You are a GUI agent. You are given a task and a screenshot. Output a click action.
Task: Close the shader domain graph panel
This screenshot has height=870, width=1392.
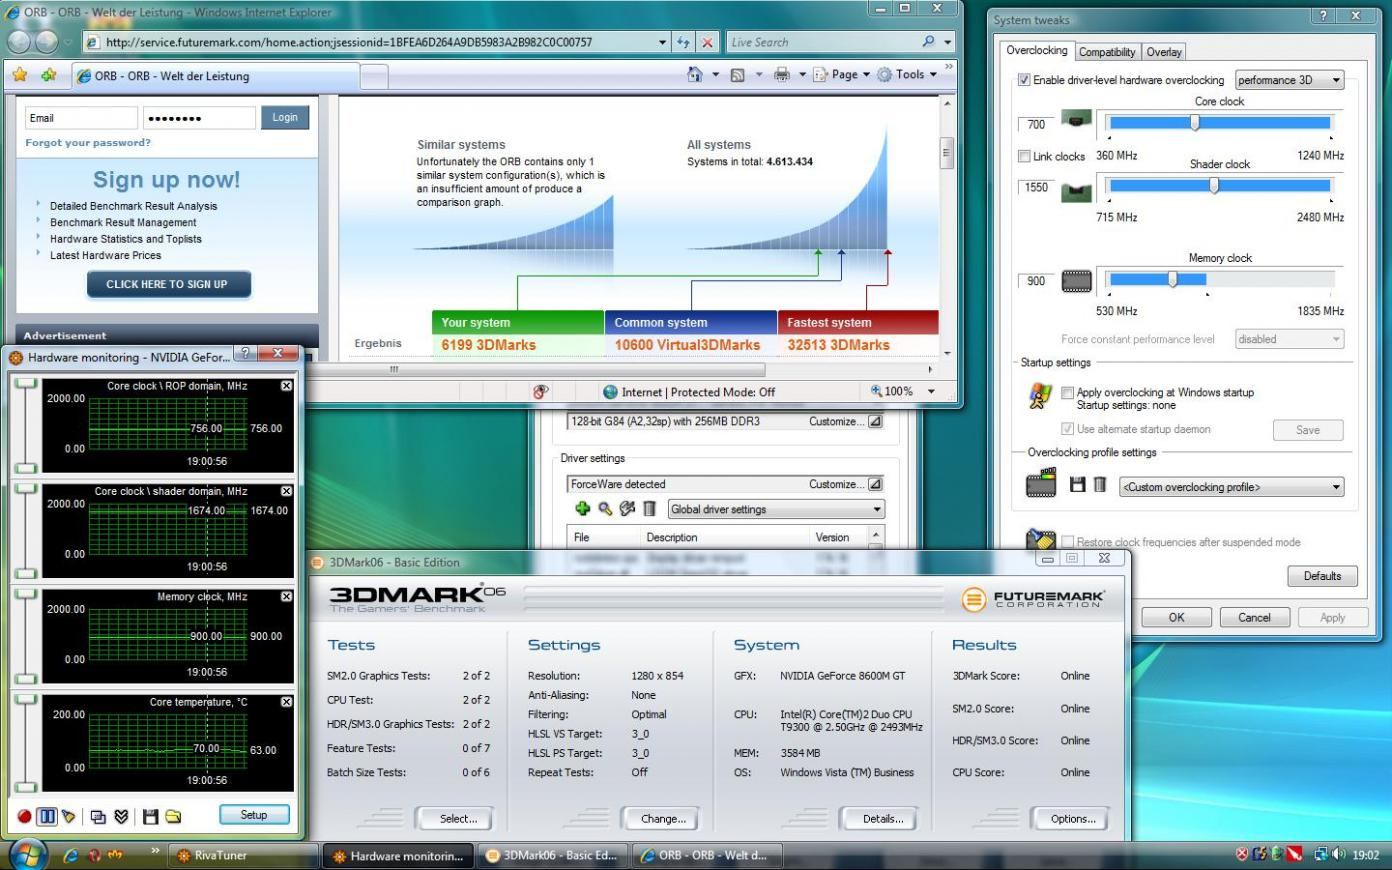(287, 491)
